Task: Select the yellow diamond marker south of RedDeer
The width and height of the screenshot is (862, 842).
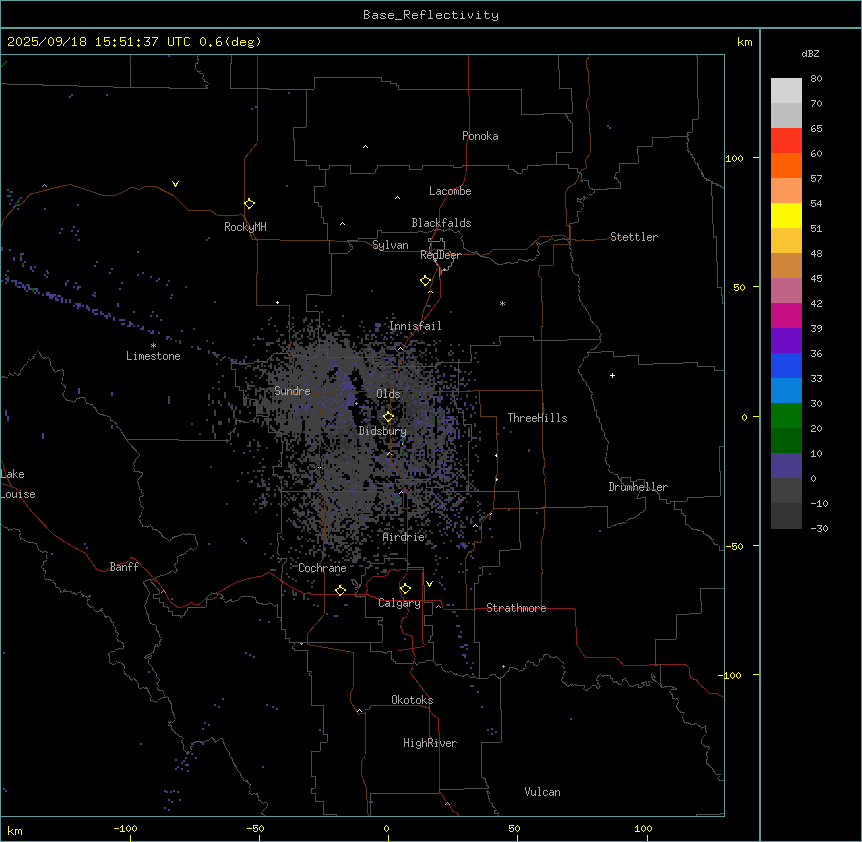Action: pos(426,281)
